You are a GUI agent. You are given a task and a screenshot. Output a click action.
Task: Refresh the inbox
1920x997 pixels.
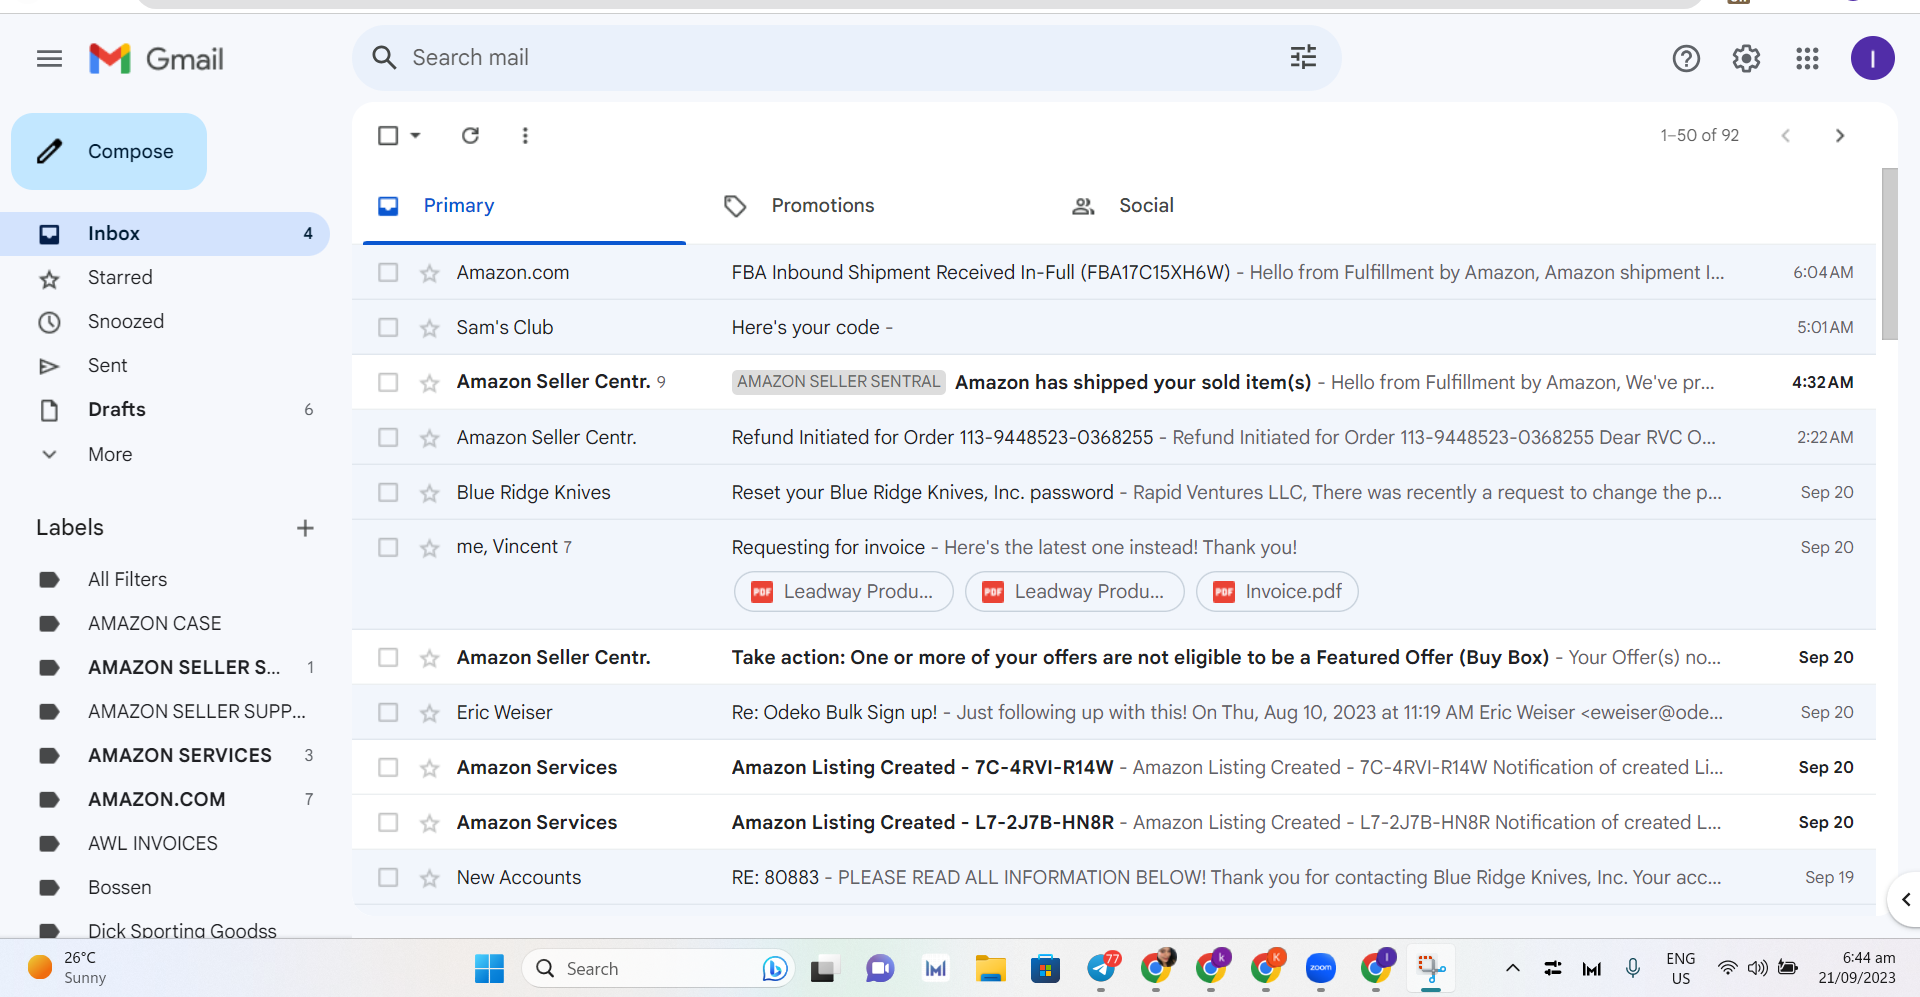[x=470, y=135]
